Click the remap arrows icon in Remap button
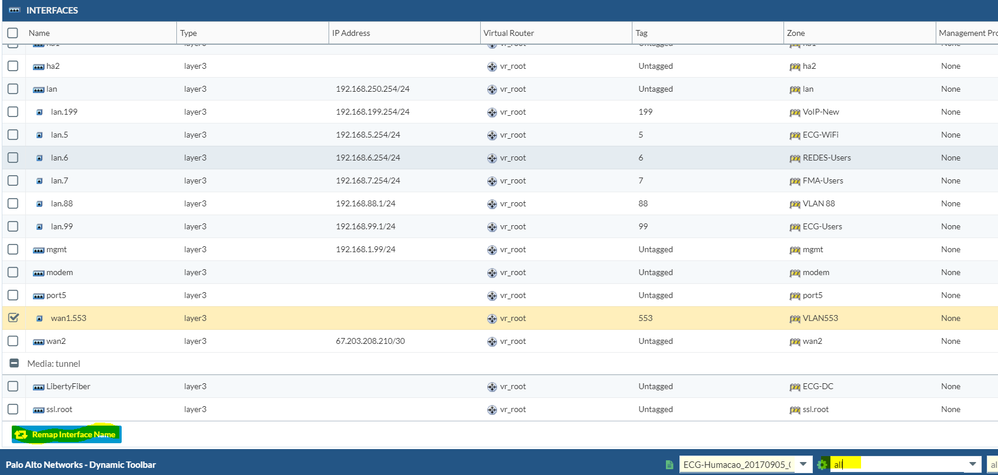This screenshot has height=475, width=998. coord(21,434)
